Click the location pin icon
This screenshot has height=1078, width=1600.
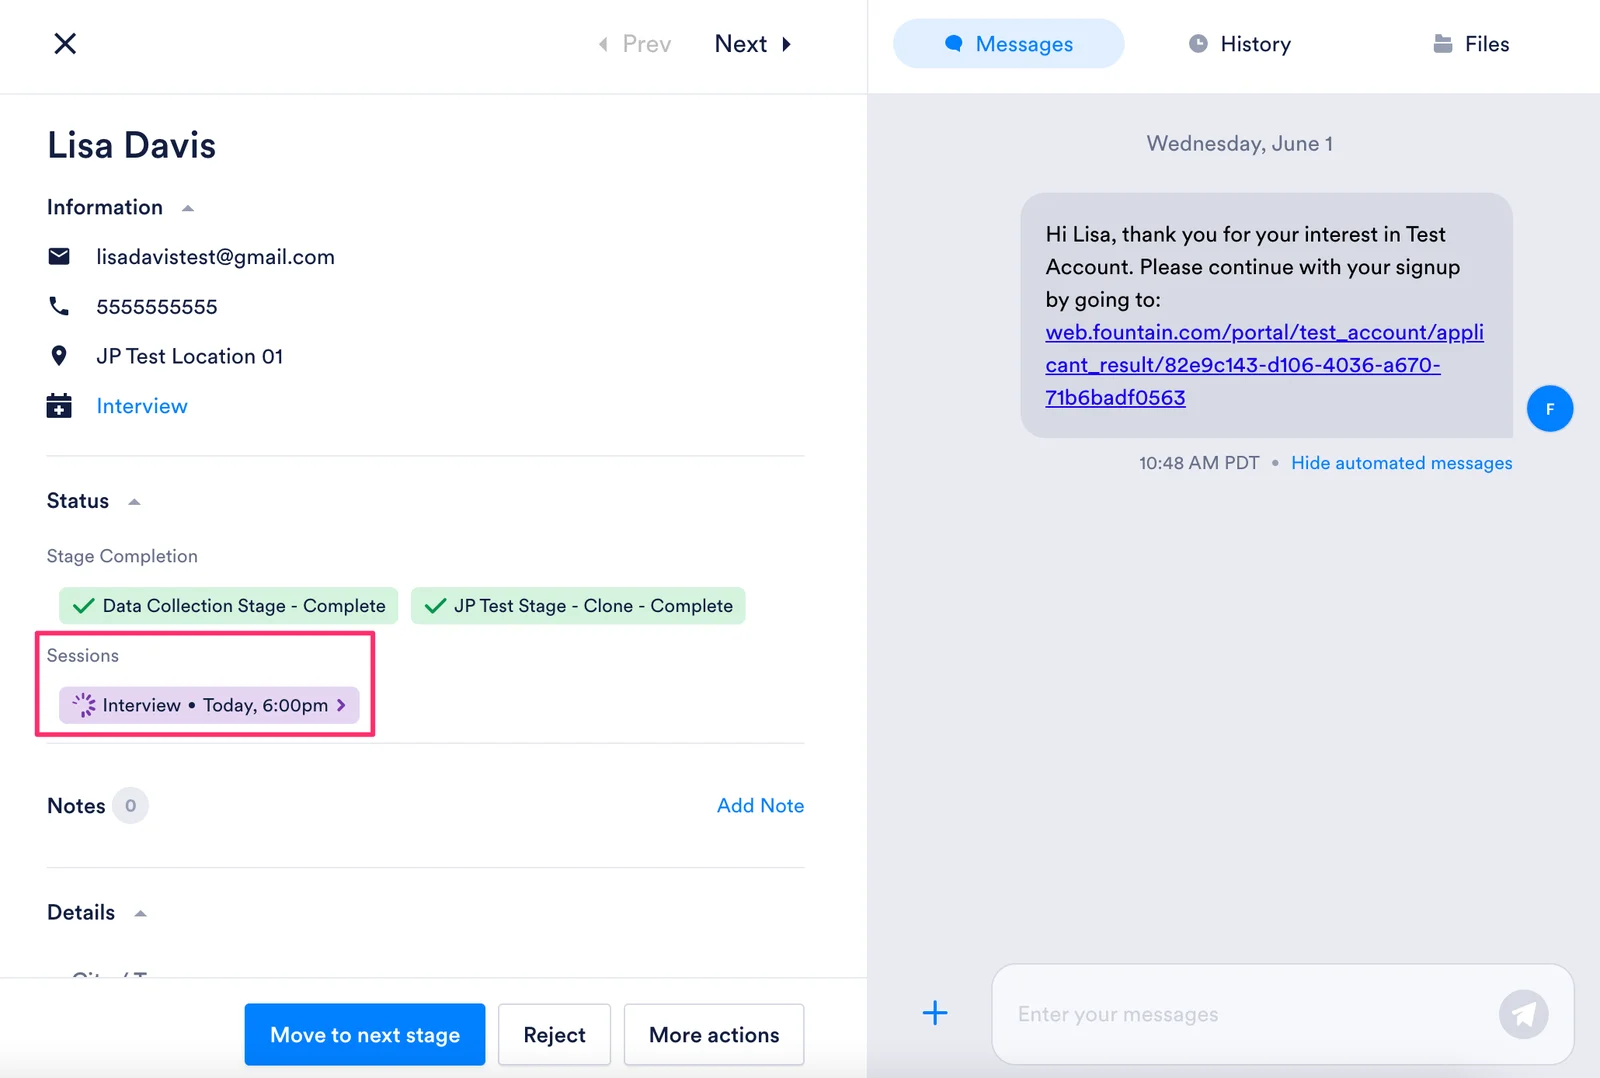59,356
